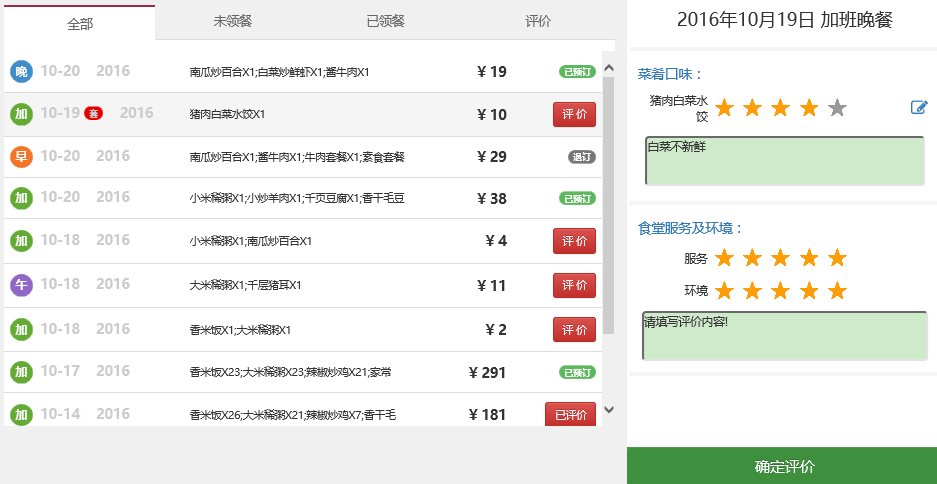Rate 猪肉白菜水饺 two stars
This screenshot has height=484, width=937.
click(753, 108)
